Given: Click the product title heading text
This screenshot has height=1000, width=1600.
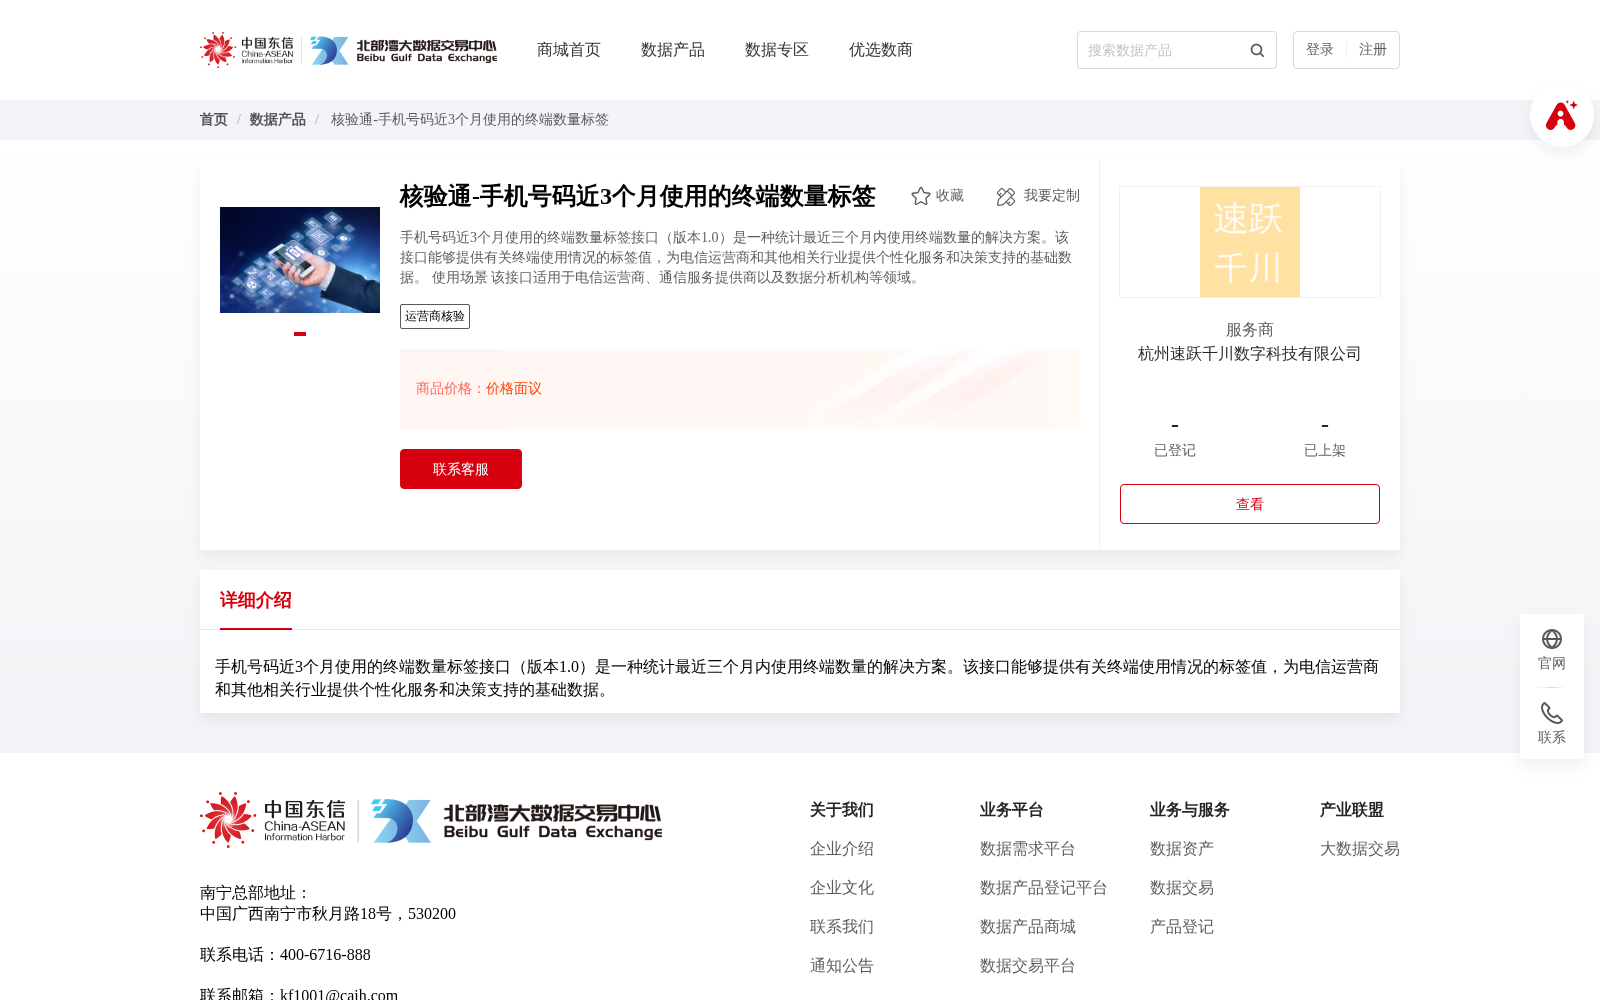Looking at the screenshot, I should [638, 196].
